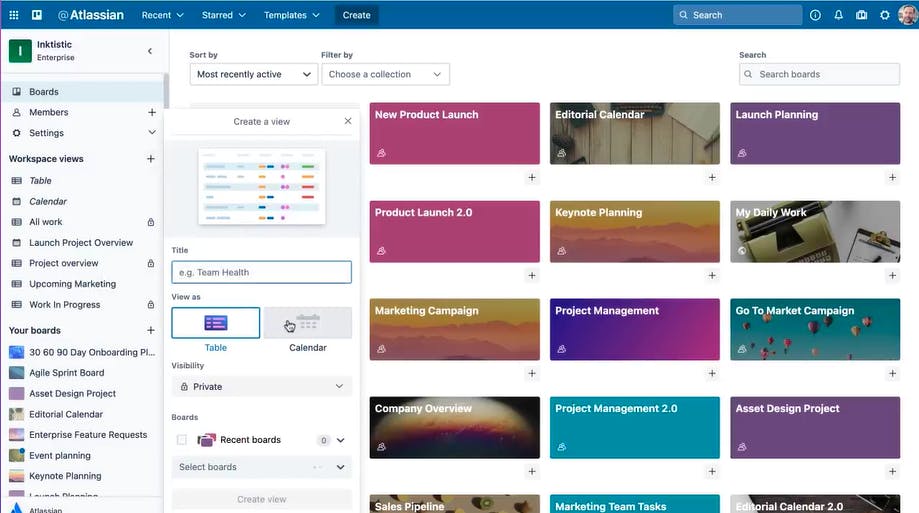Open the Company Overview board card
The width and height of the screenshot is (919, 513).
(x=454, y=427)
